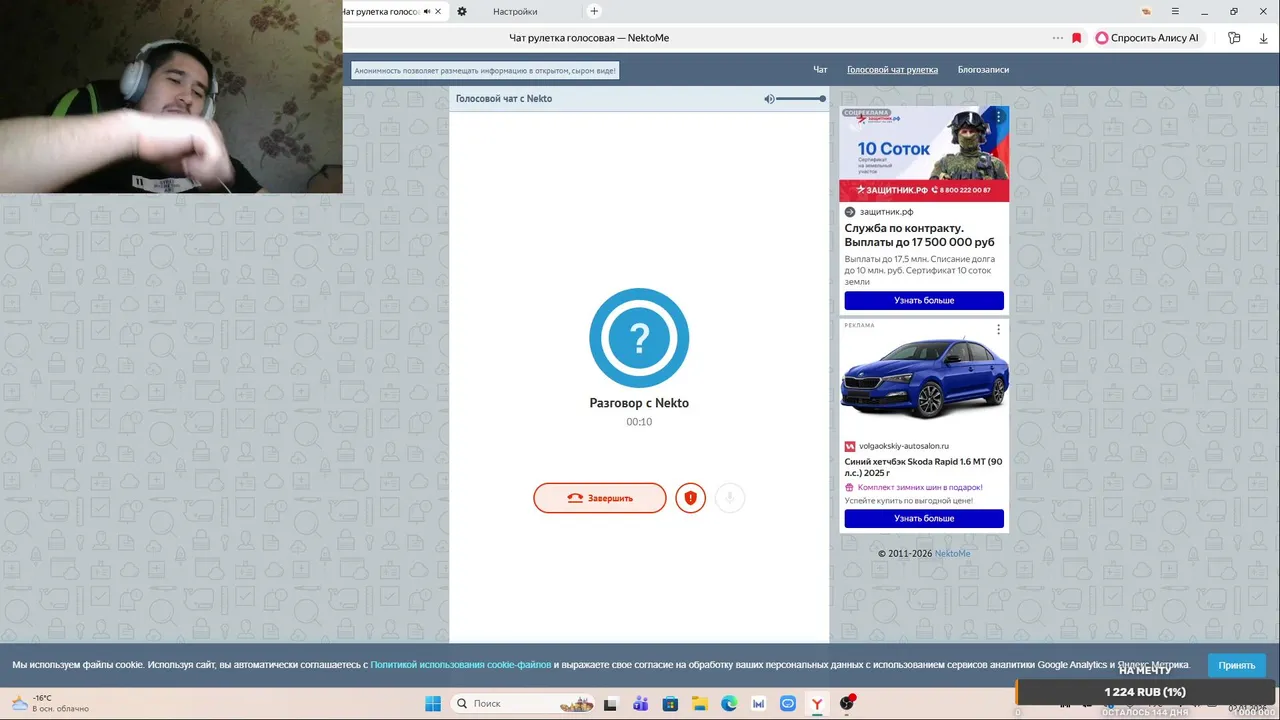Switch to the Настройки tab
This screenshot has width=1280, height=720.
[x=515, y=12]
